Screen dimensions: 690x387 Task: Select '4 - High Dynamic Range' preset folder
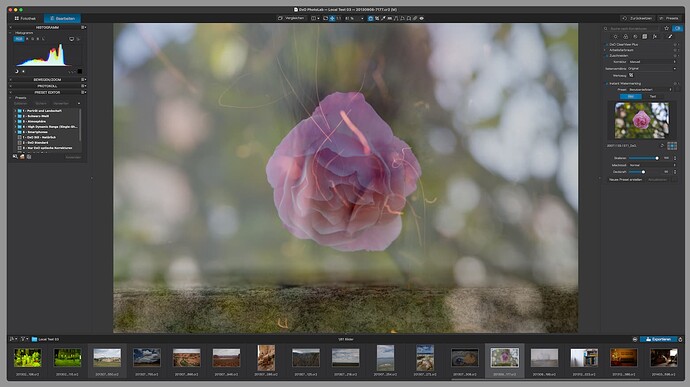pos(49,127)
